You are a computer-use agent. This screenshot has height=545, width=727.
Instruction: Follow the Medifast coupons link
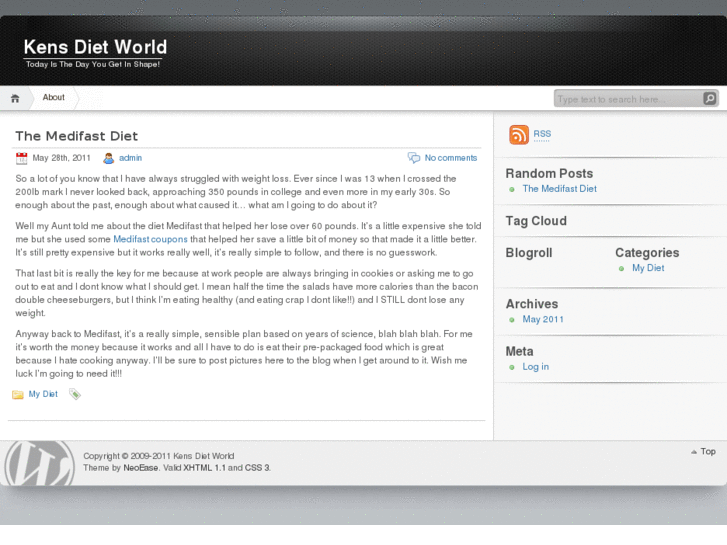click(x=150, y=239)
